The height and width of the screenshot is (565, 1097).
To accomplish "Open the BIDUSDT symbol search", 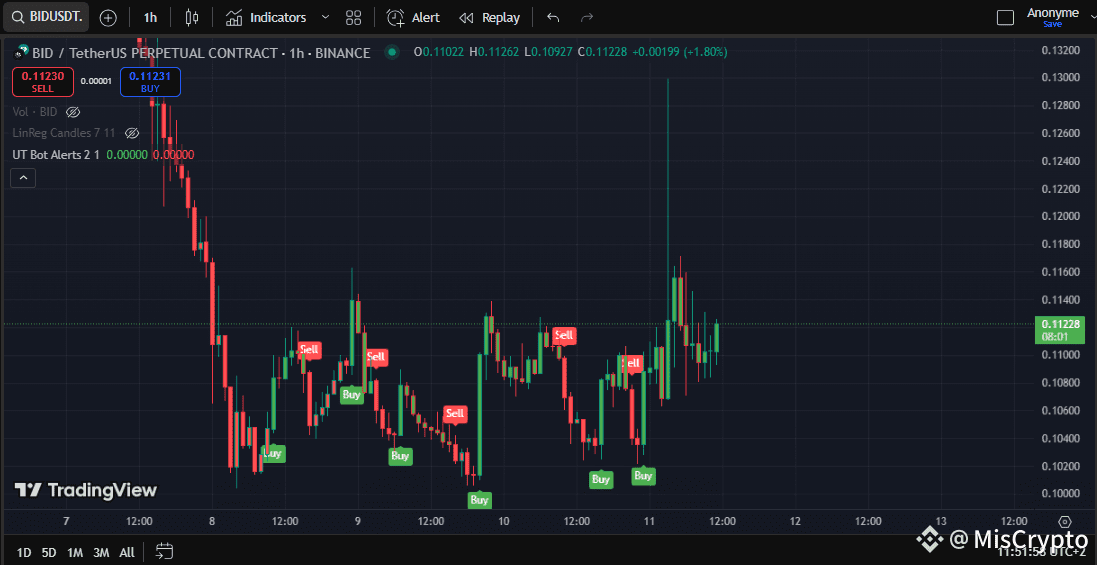I will click(x=46, y=17).
